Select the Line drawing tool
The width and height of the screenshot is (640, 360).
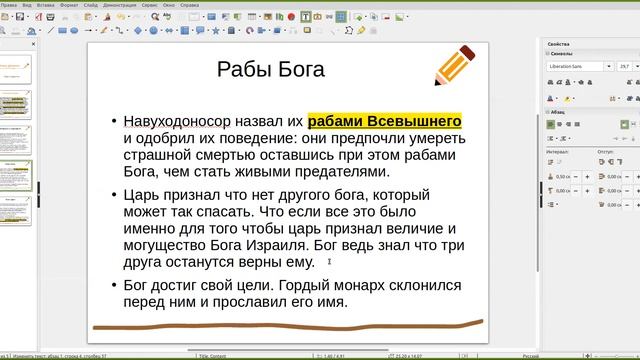51,31
